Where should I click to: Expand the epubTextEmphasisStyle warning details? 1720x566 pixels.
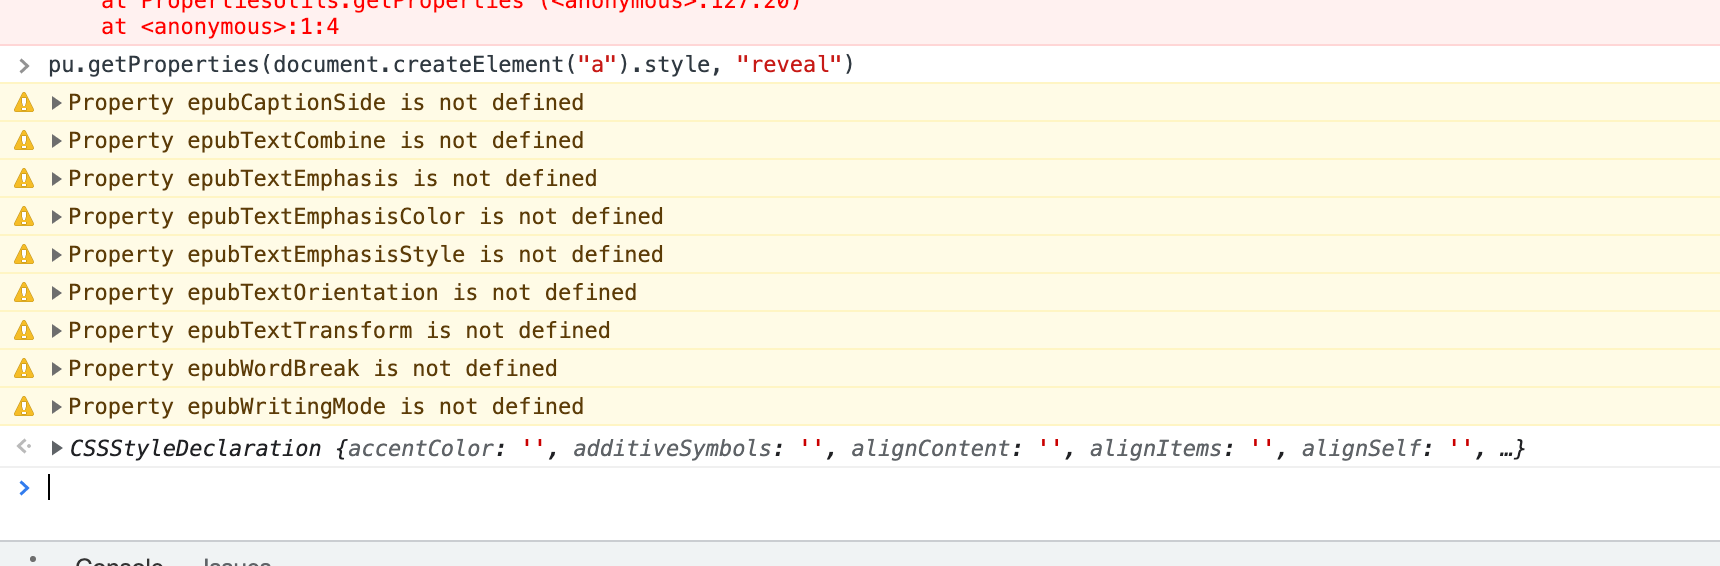[x=57, y=255]
